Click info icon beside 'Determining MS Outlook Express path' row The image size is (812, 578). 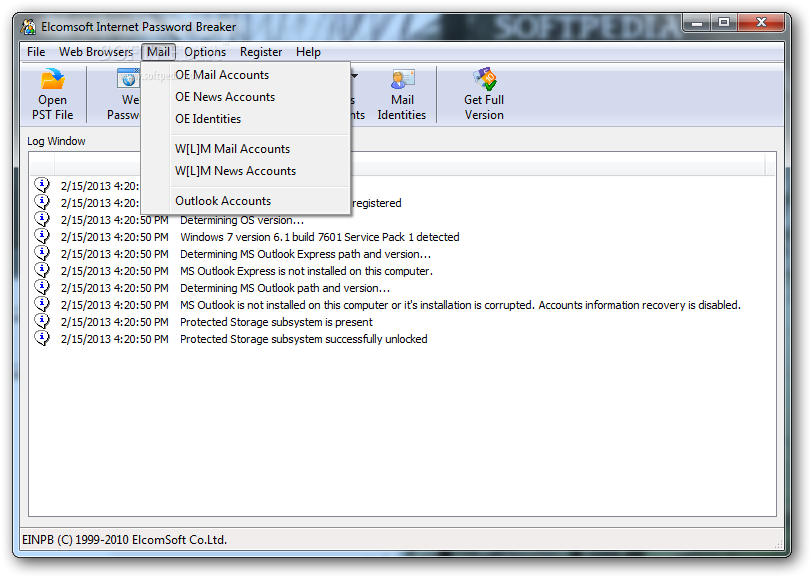coord(42,253)
